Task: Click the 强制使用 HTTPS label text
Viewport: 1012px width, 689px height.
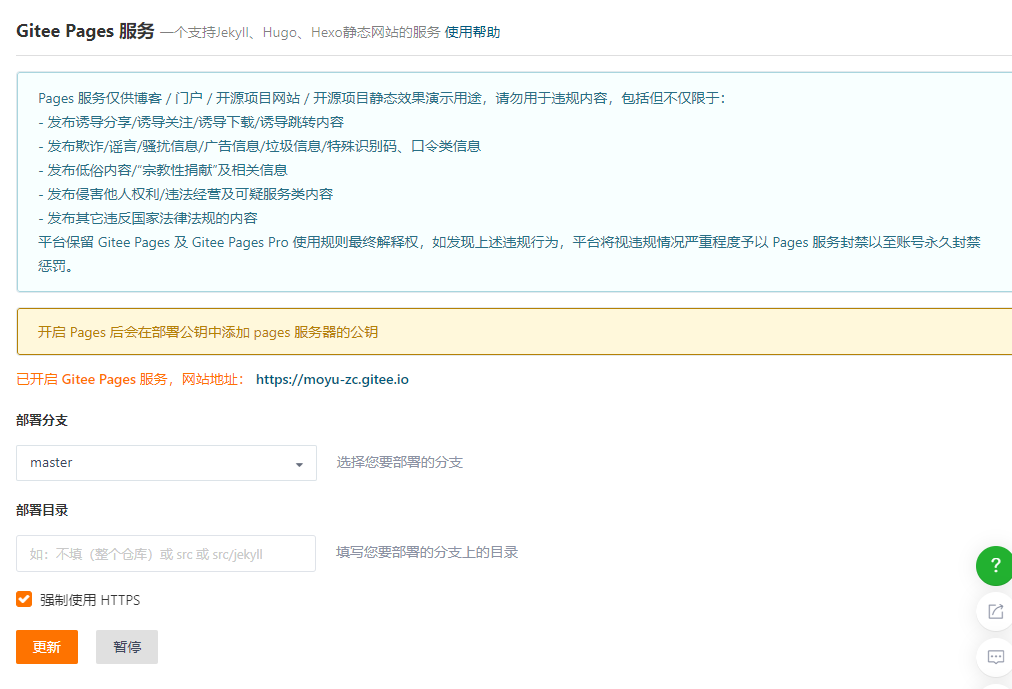Action: point(90,600)
